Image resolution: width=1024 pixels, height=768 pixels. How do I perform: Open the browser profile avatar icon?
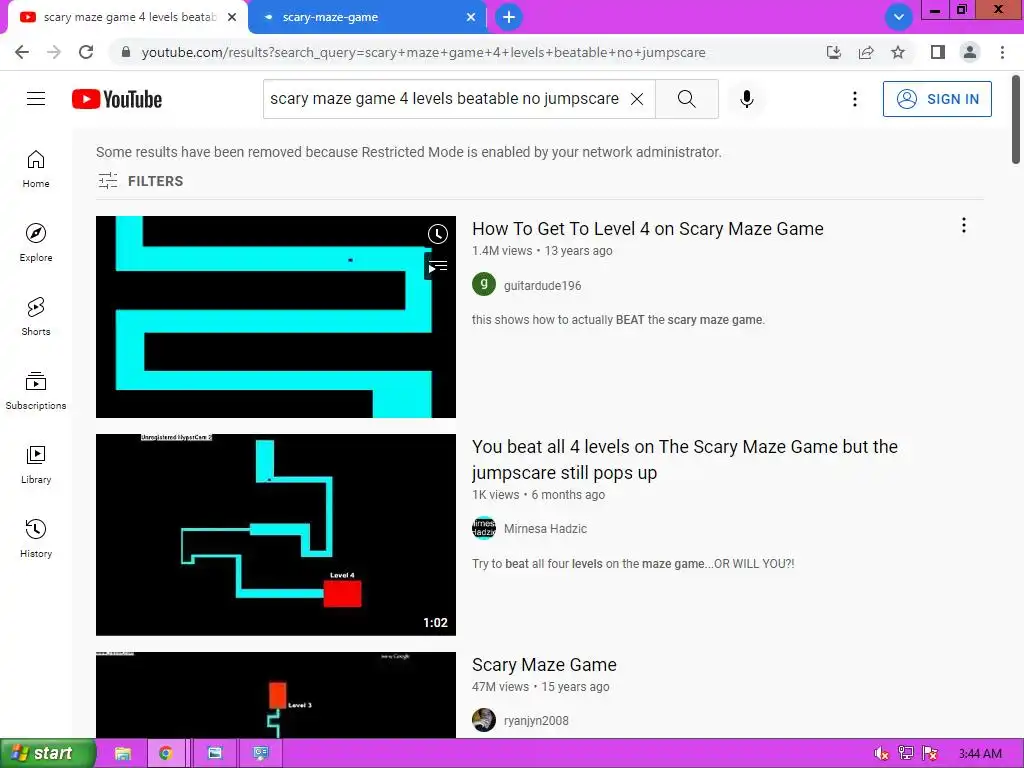coord(970,52)
